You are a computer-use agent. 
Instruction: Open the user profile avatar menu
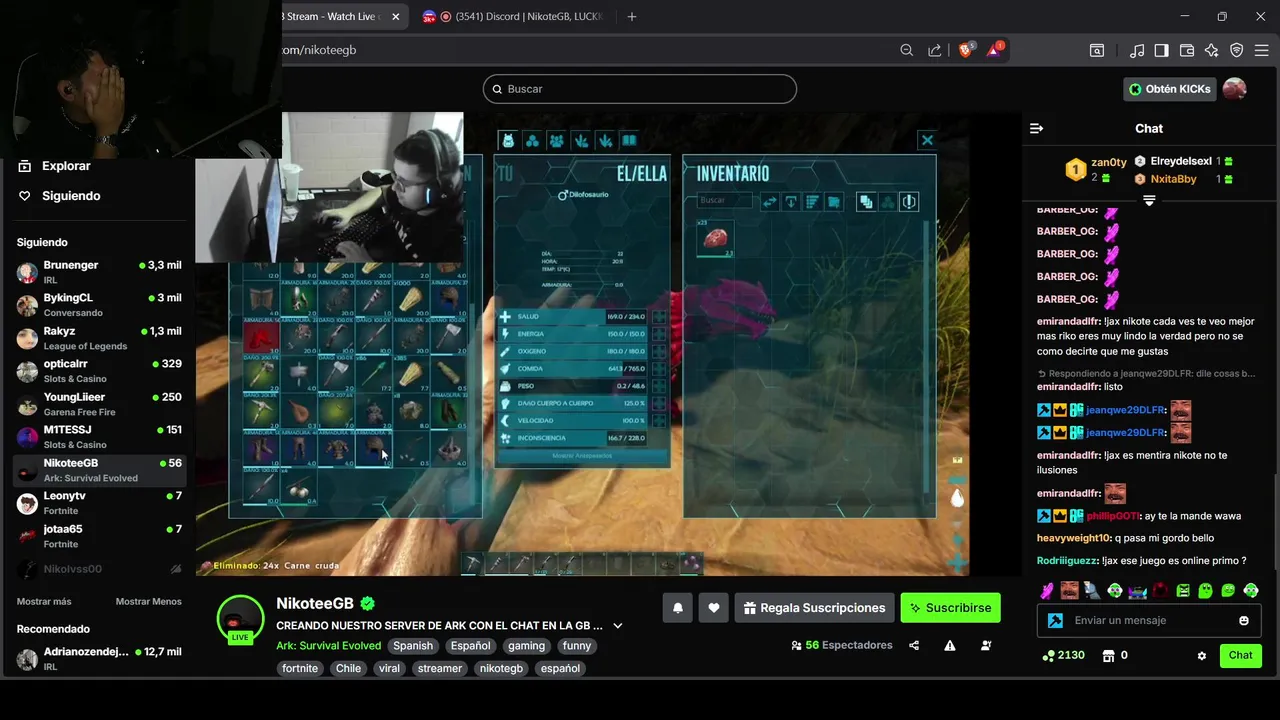[x=1235, y=89]
